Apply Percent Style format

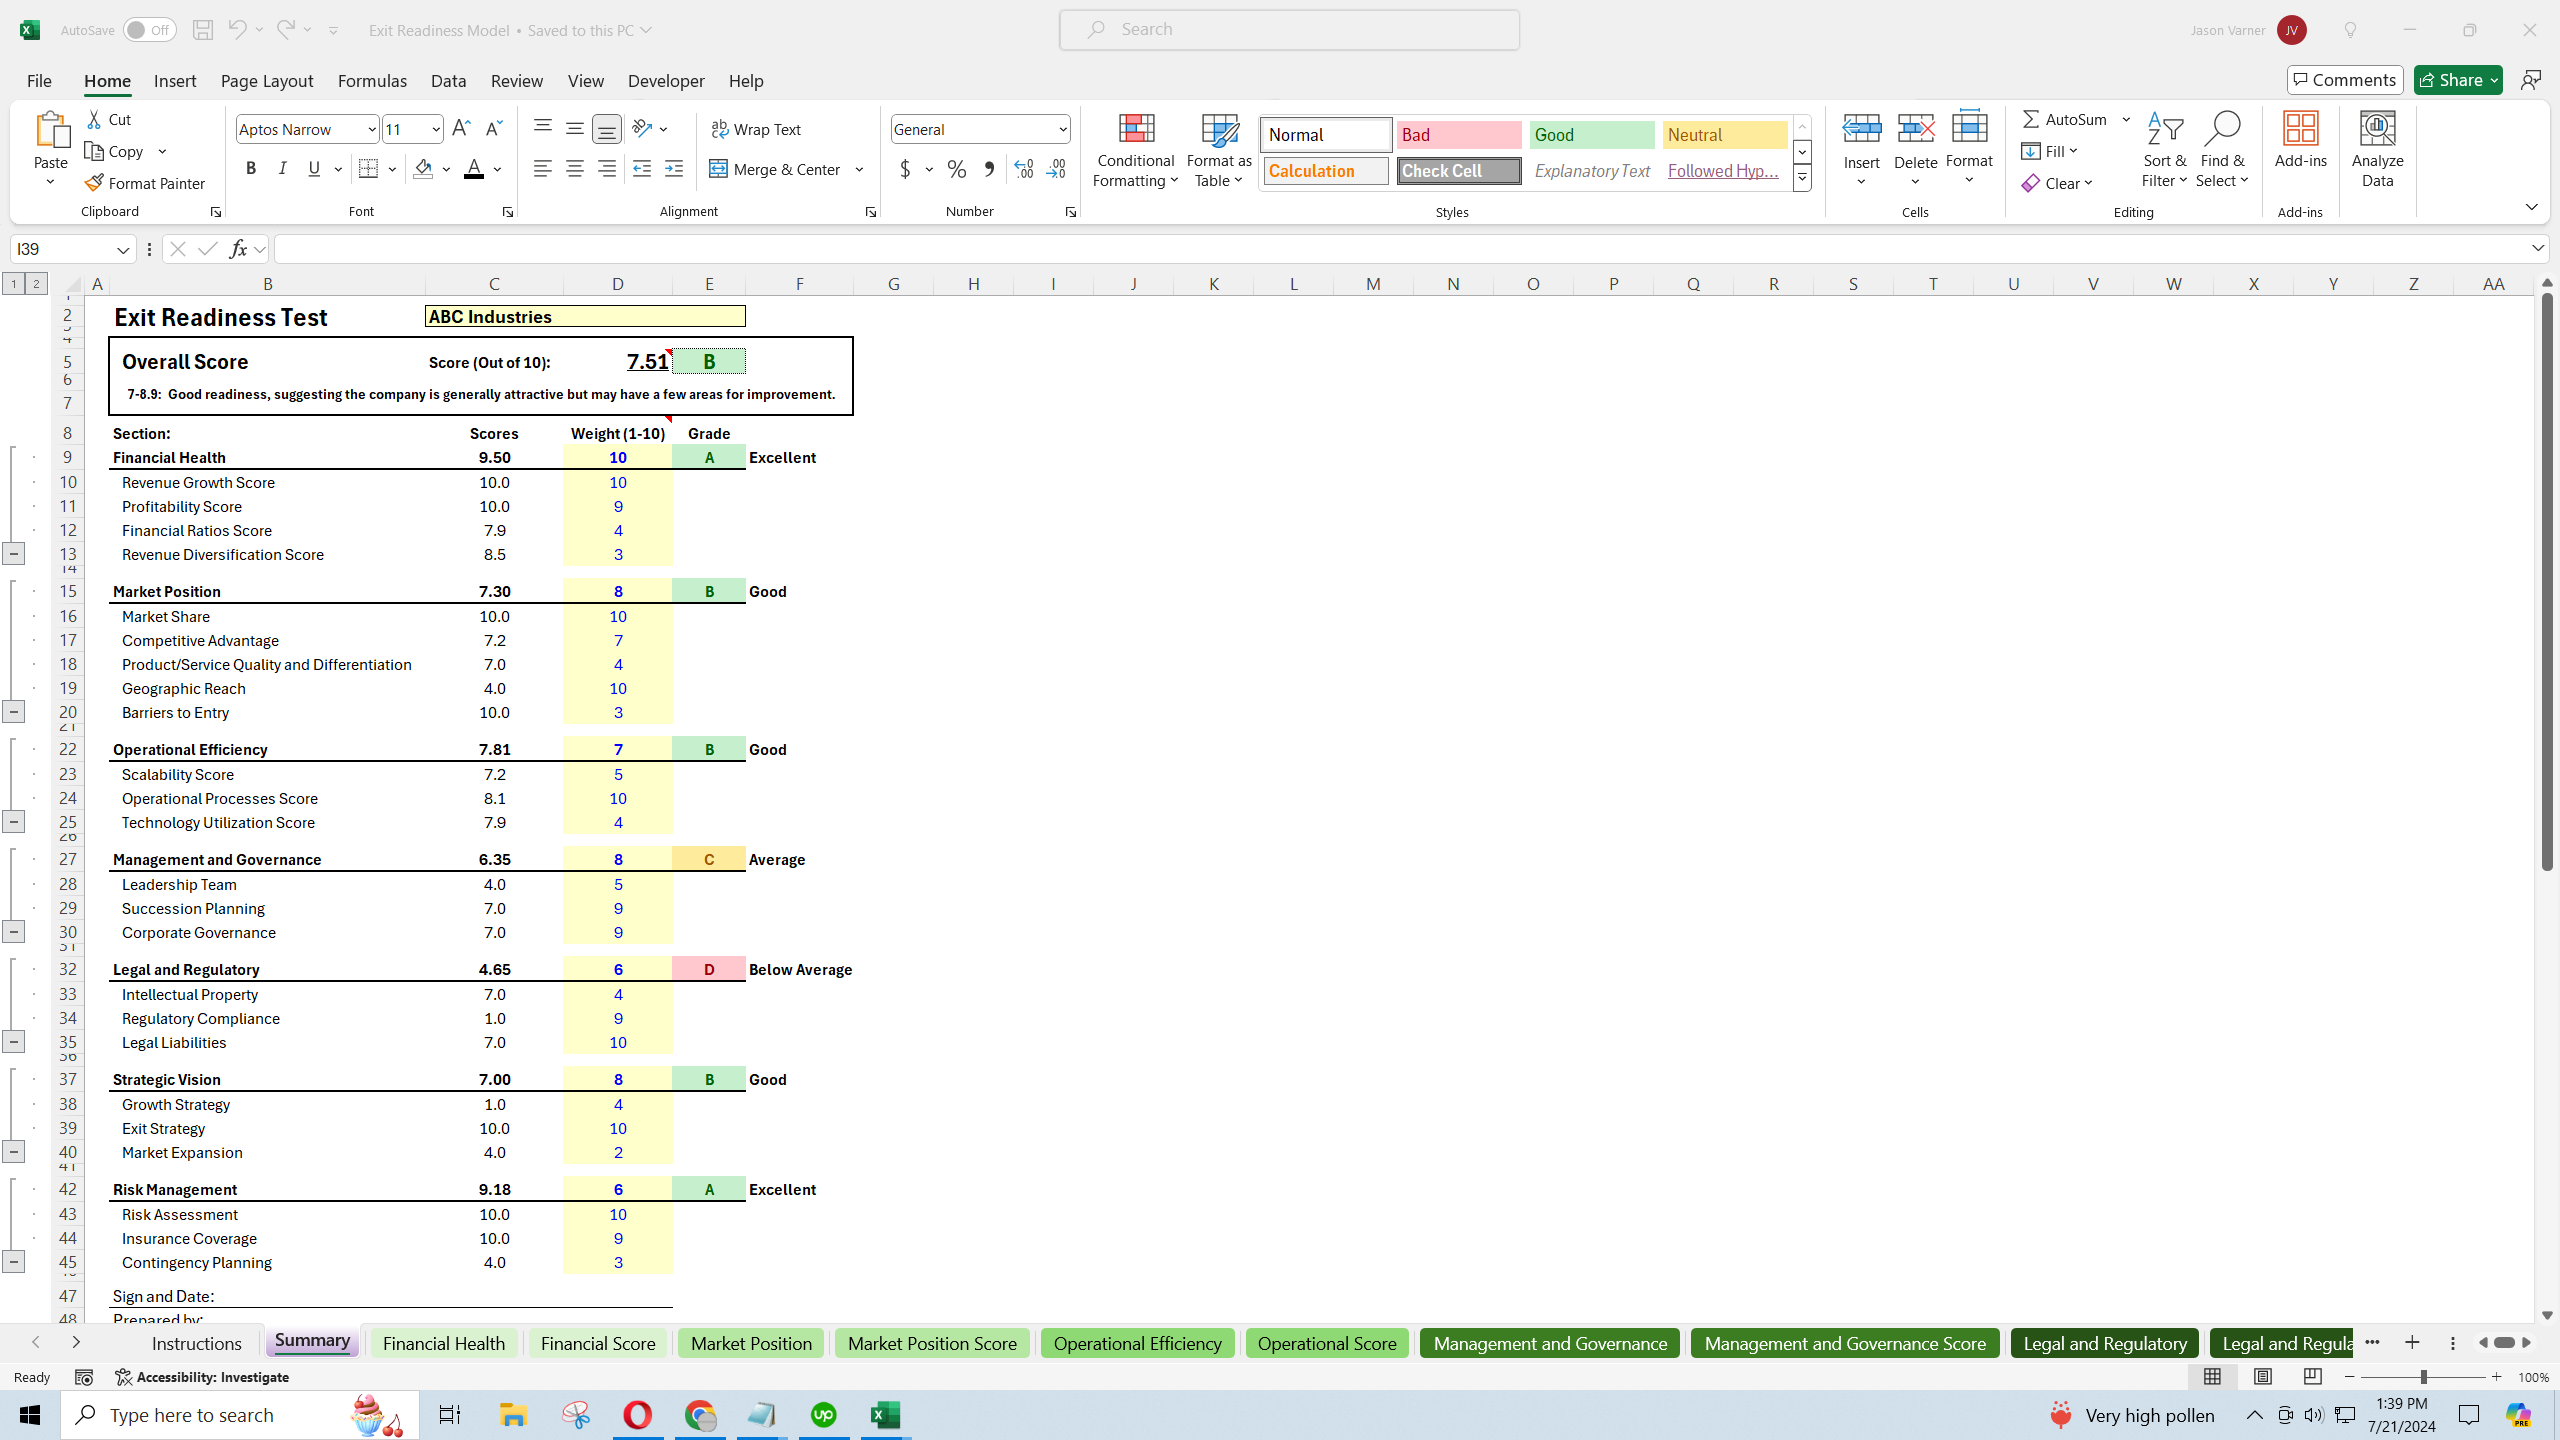tap(957, 169)
